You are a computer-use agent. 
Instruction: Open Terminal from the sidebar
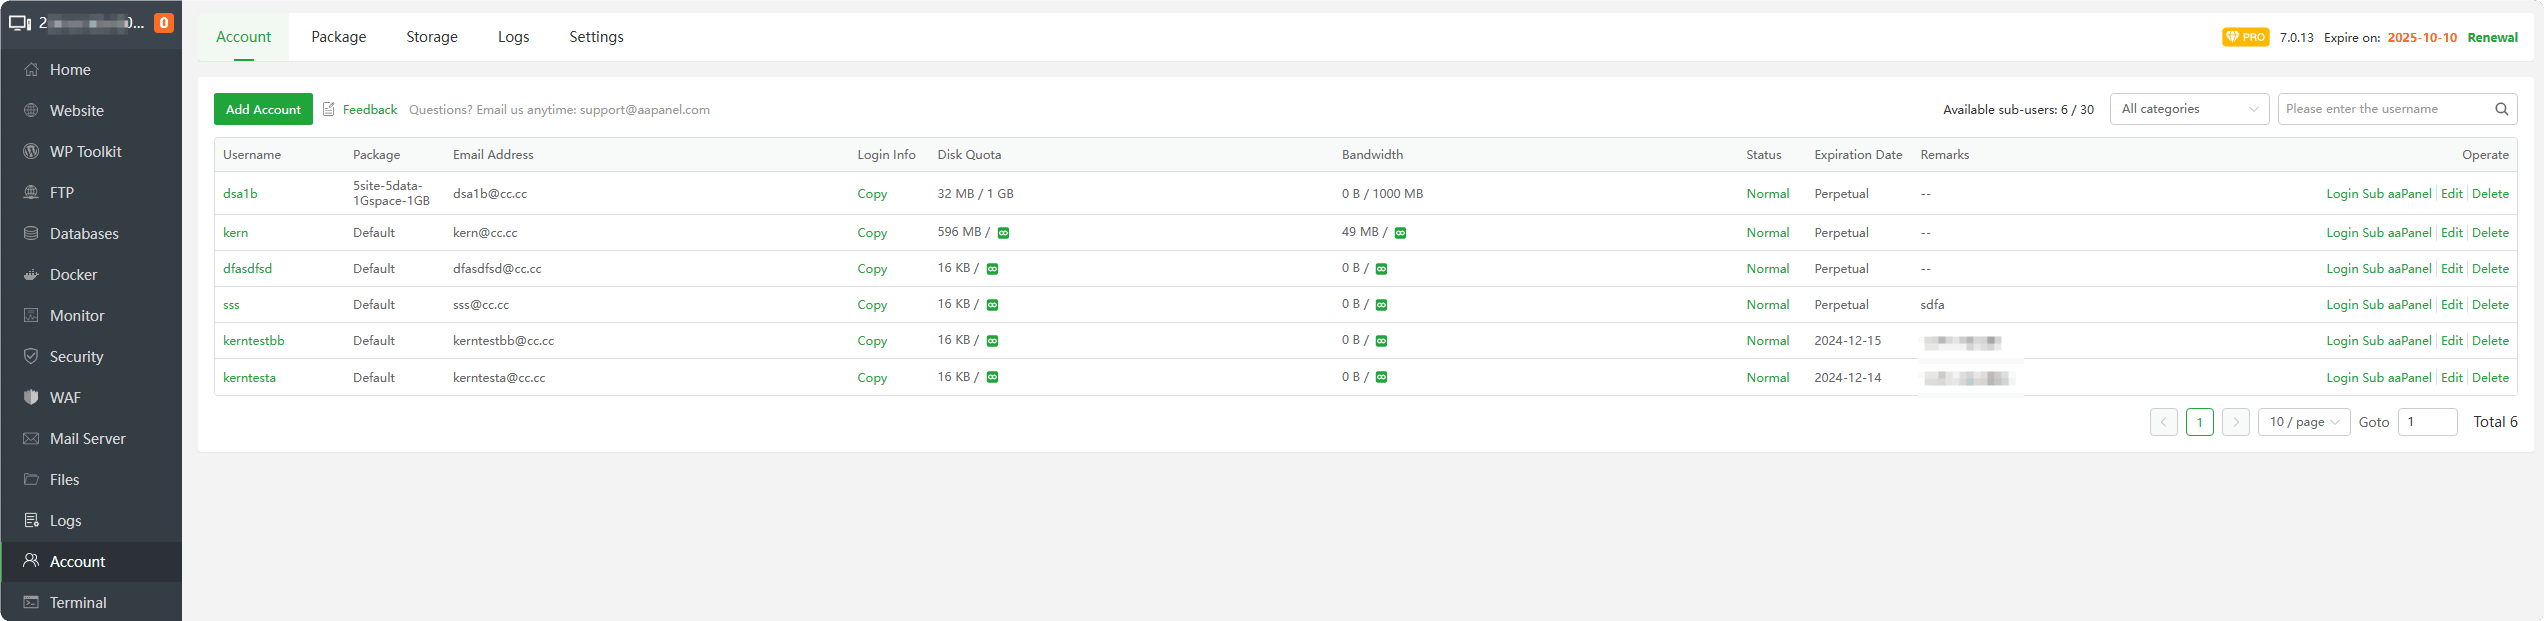[x=78, y=603]
